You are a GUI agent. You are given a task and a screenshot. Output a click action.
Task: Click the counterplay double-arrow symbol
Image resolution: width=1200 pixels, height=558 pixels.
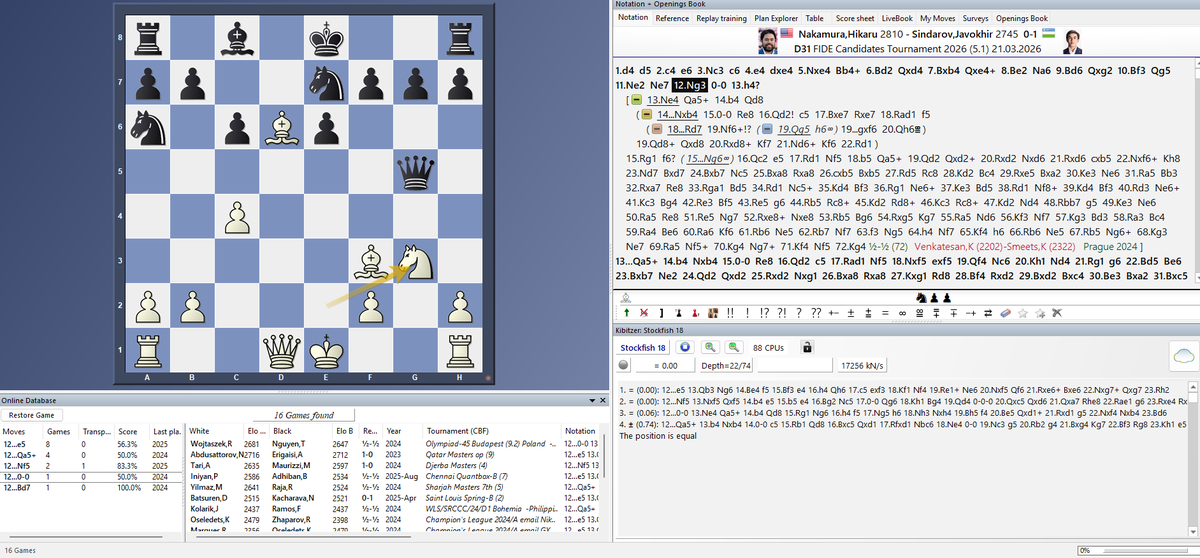[988, 312]
